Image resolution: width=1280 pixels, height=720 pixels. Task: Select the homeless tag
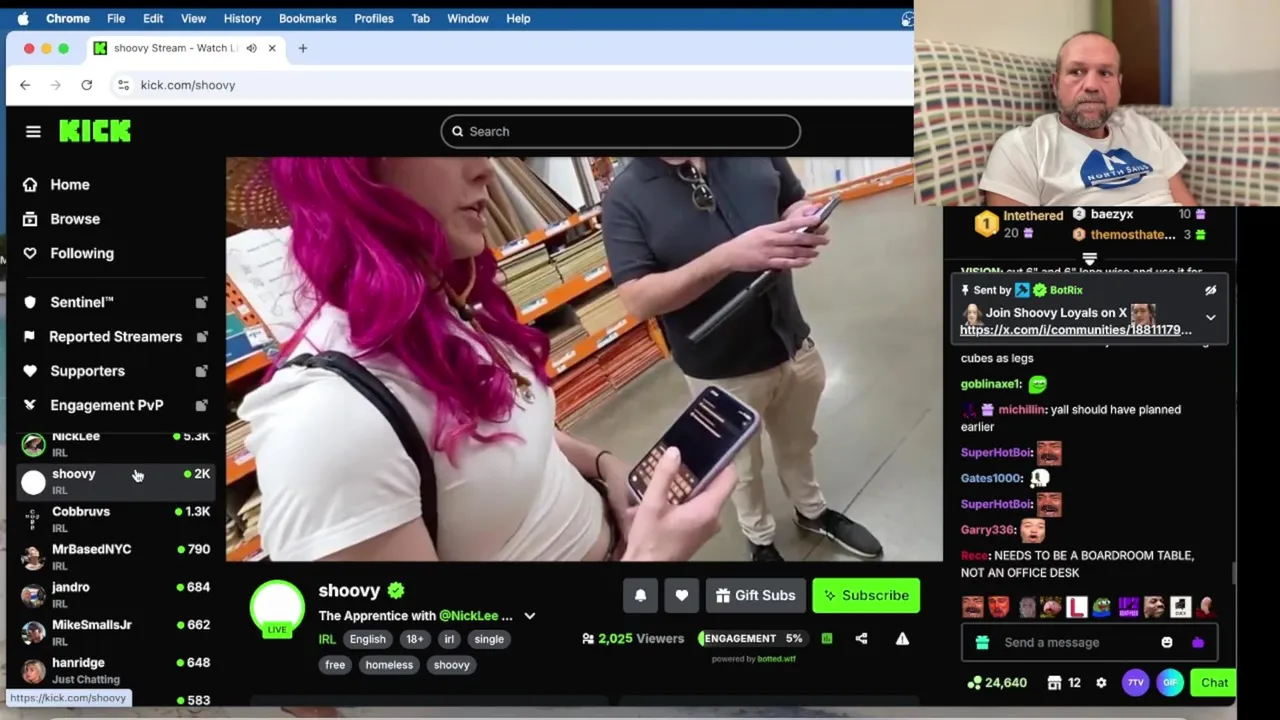(389, 665)
